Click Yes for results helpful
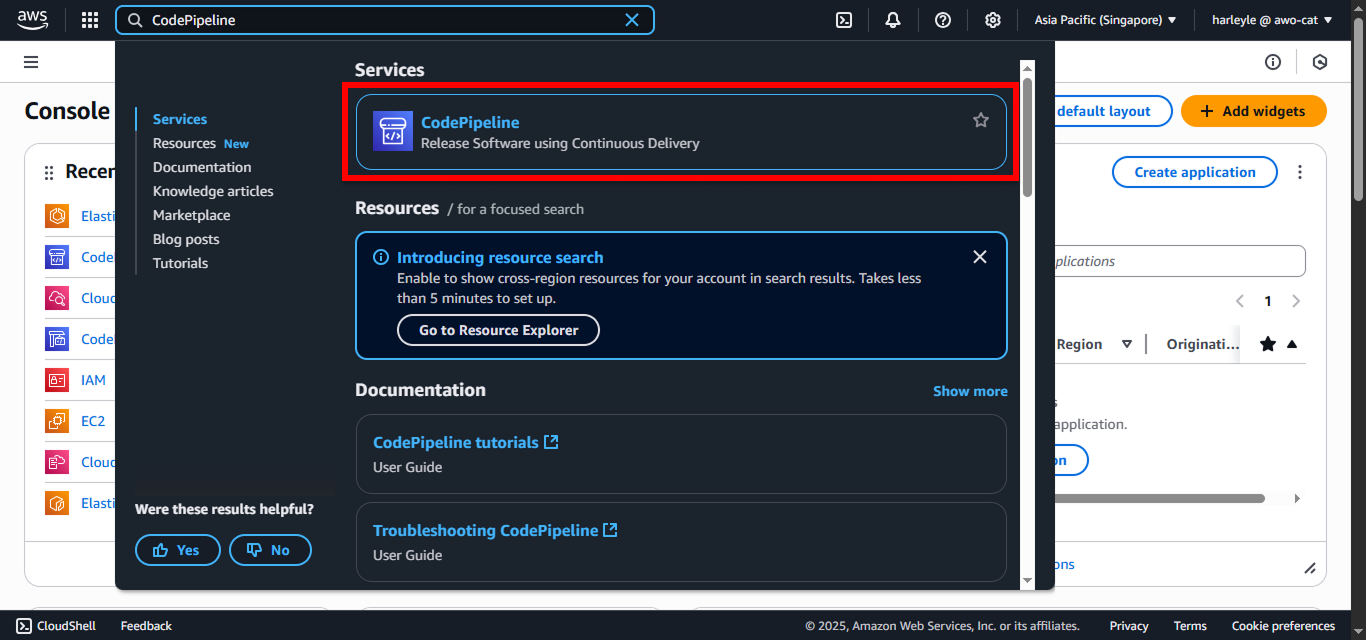The width and height of the screenshot is (1366, 640). pos(177,550)
